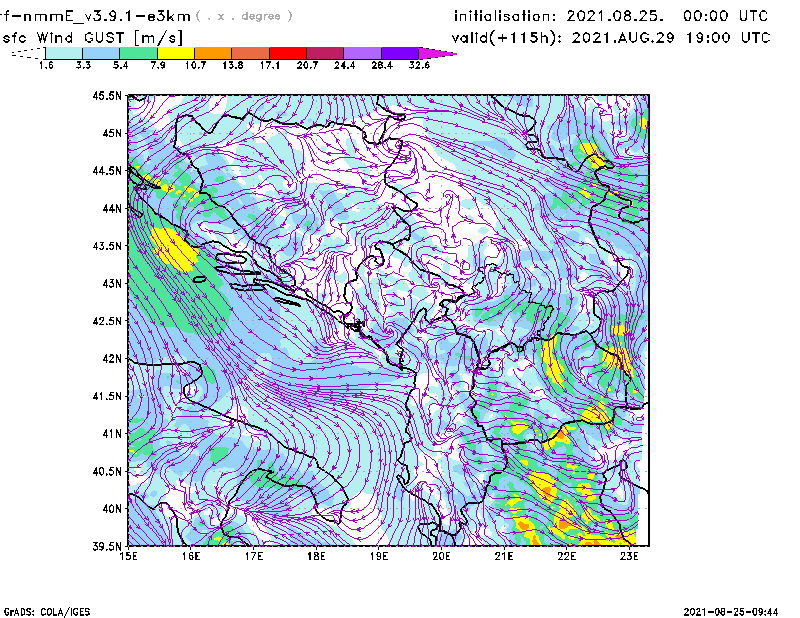Click the legend value 1.6
This screenshot has height=618, width=800.
46,65
